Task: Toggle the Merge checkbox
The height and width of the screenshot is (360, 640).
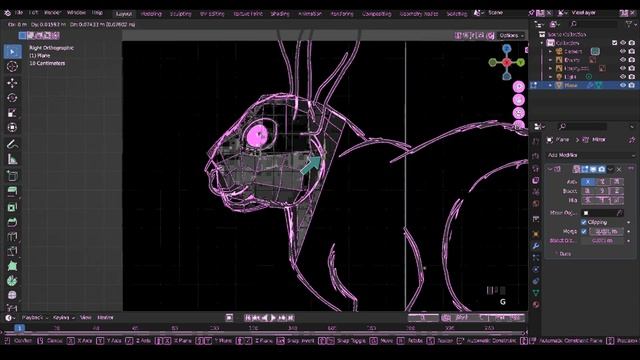Action: pos(584,231)
